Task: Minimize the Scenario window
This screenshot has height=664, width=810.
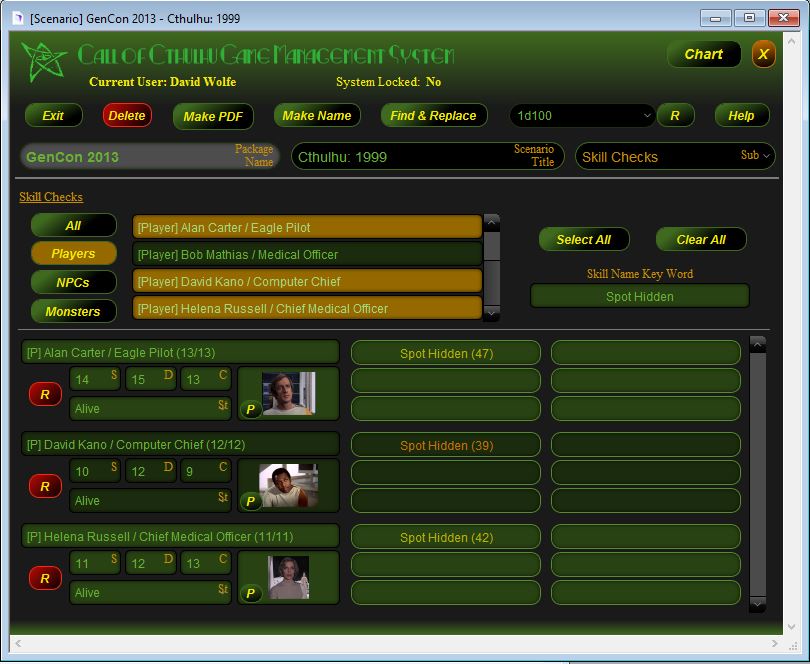Action: [x=715, y=18]
